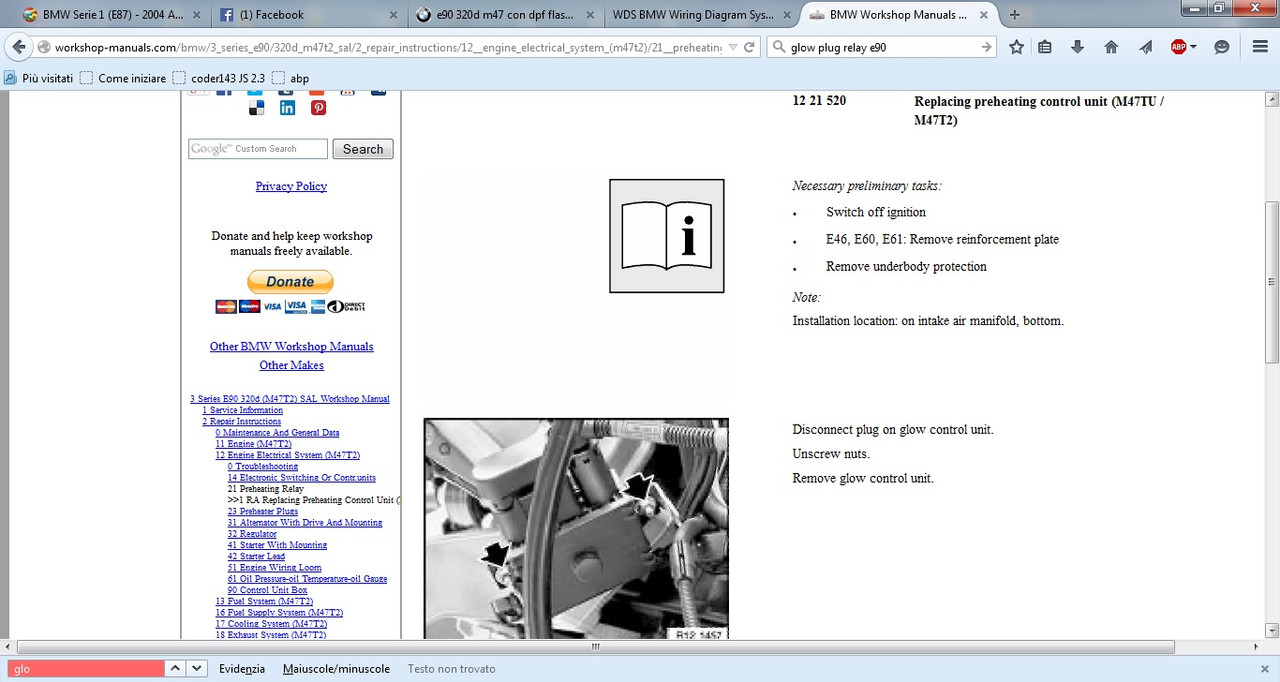Click the browser back arrow button

[19, 47]
